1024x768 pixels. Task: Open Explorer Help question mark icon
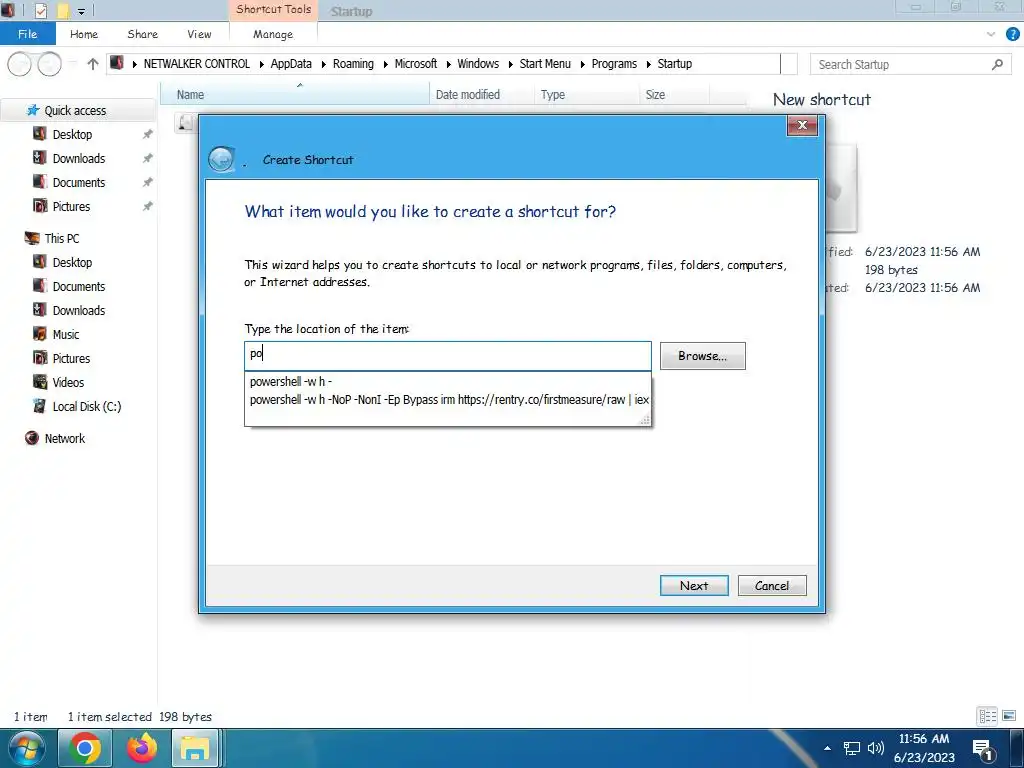coord(1012,34)
